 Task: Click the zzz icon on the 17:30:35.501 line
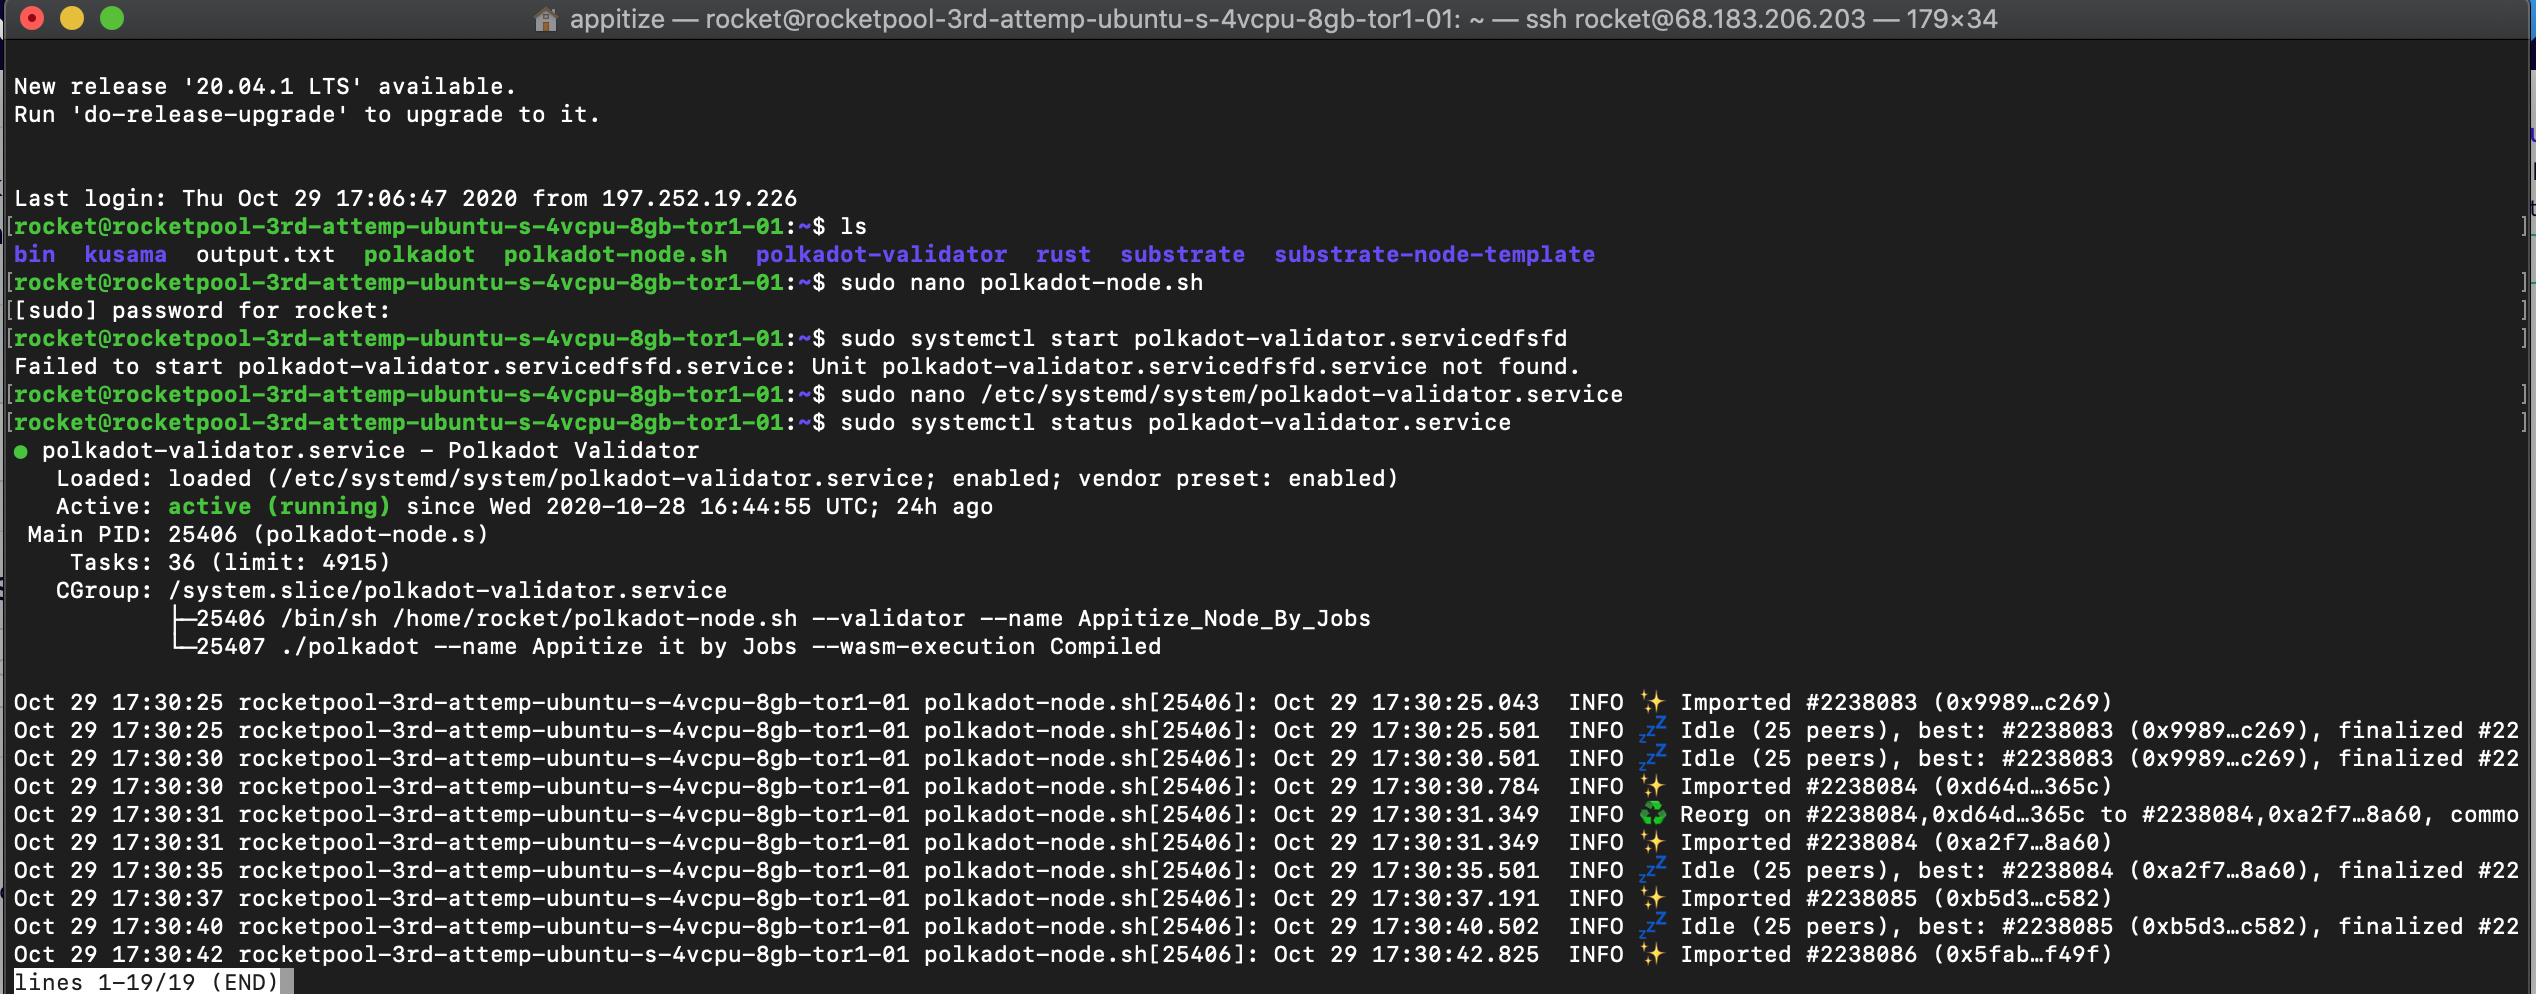(x=1652, y=870)
